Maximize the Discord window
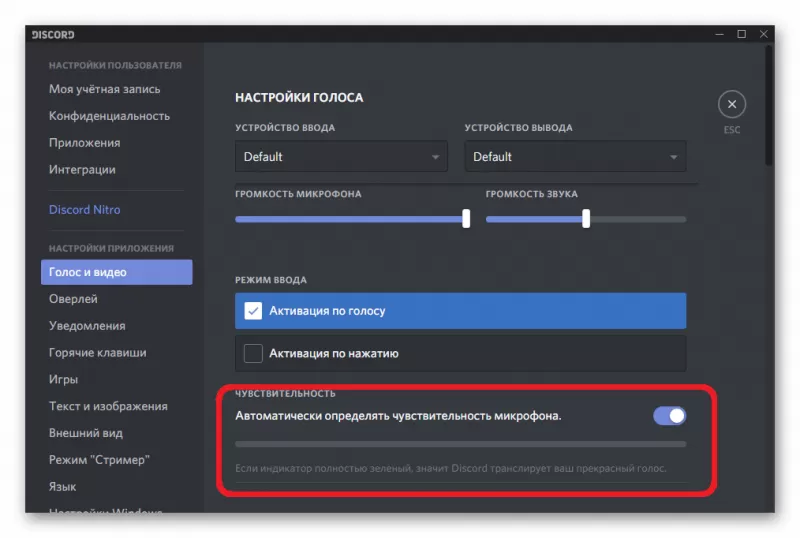Screen dimensions: 800x538 click(741, 34)
